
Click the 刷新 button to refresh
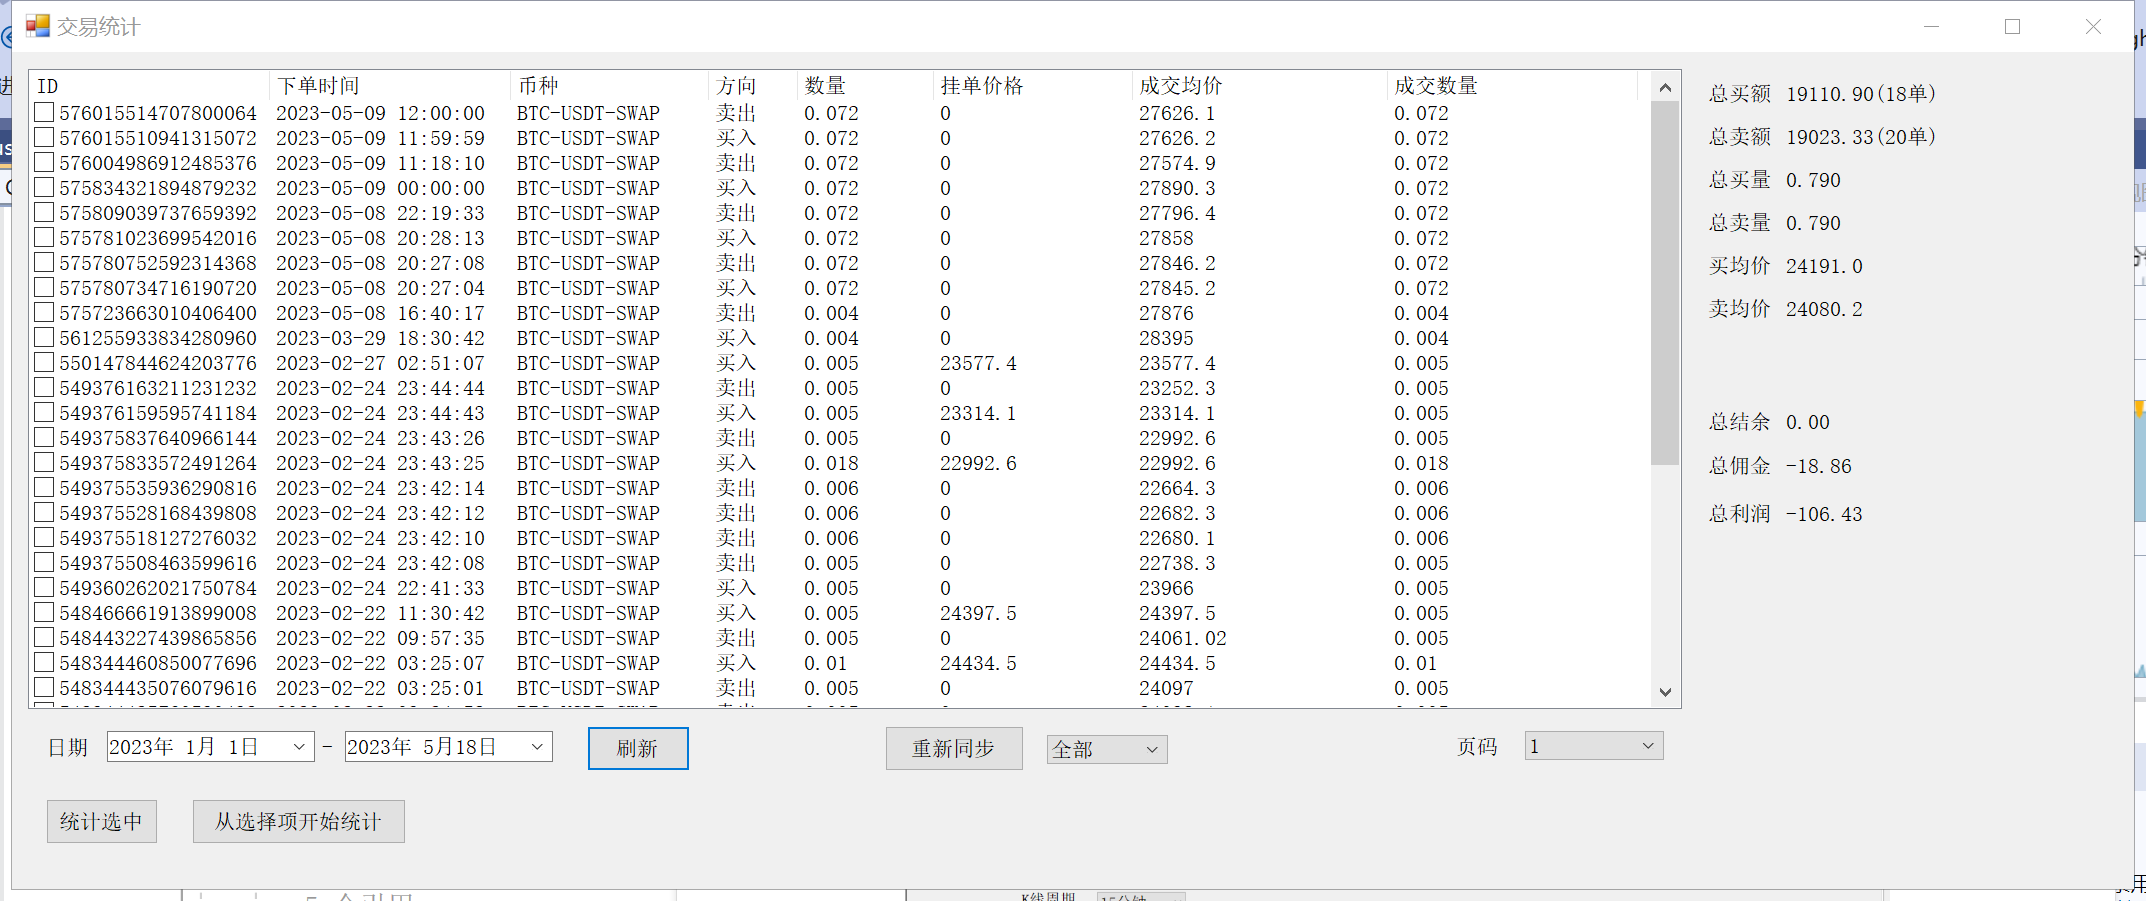click(x=638, y=748)
